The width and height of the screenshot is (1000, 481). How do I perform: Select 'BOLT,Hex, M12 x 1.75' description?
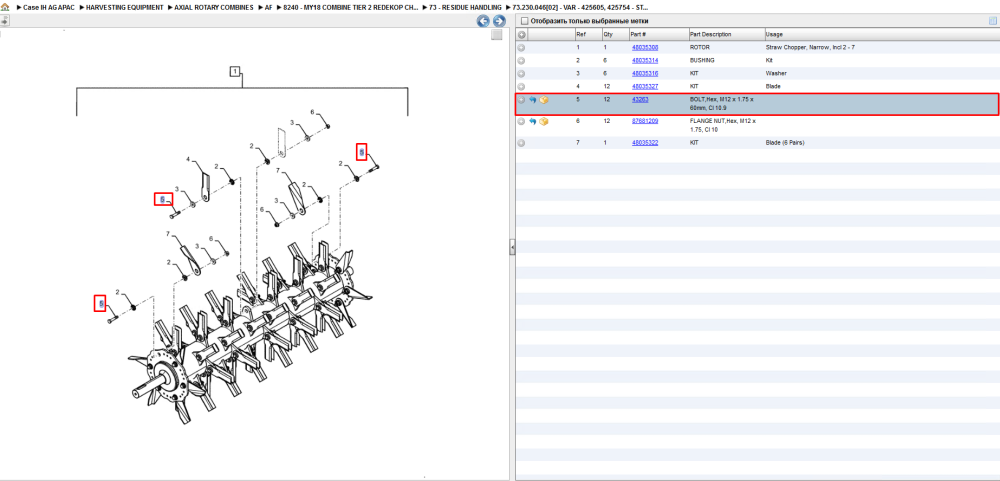point(722,104)
